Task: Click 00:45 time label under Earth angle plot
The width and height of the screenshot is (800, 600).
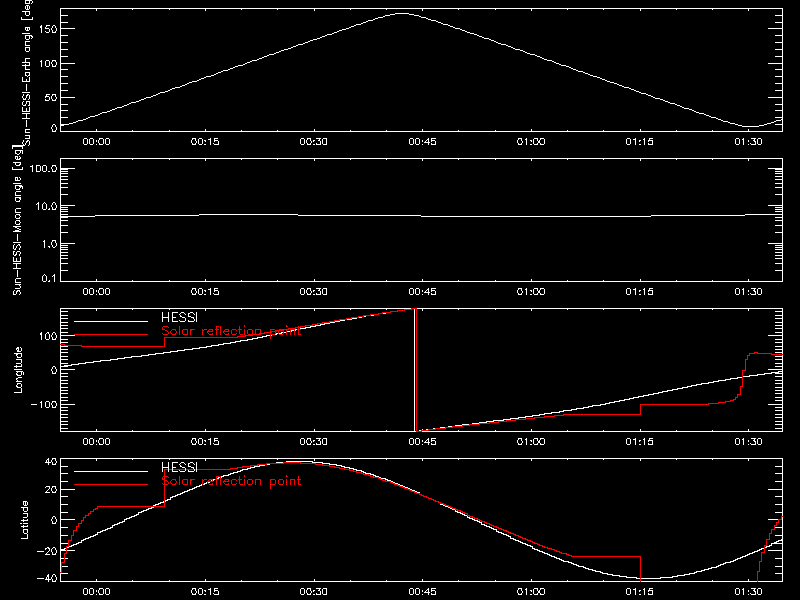Action: 422,142
